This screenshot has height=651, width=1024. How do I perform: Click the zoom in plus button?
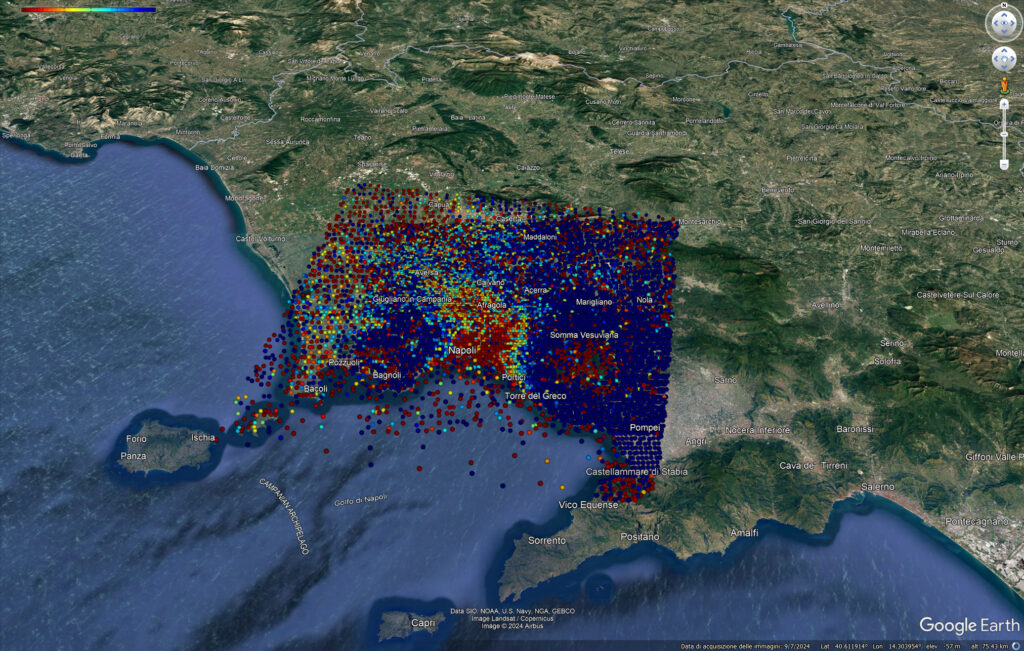(x=1004, y=103)
